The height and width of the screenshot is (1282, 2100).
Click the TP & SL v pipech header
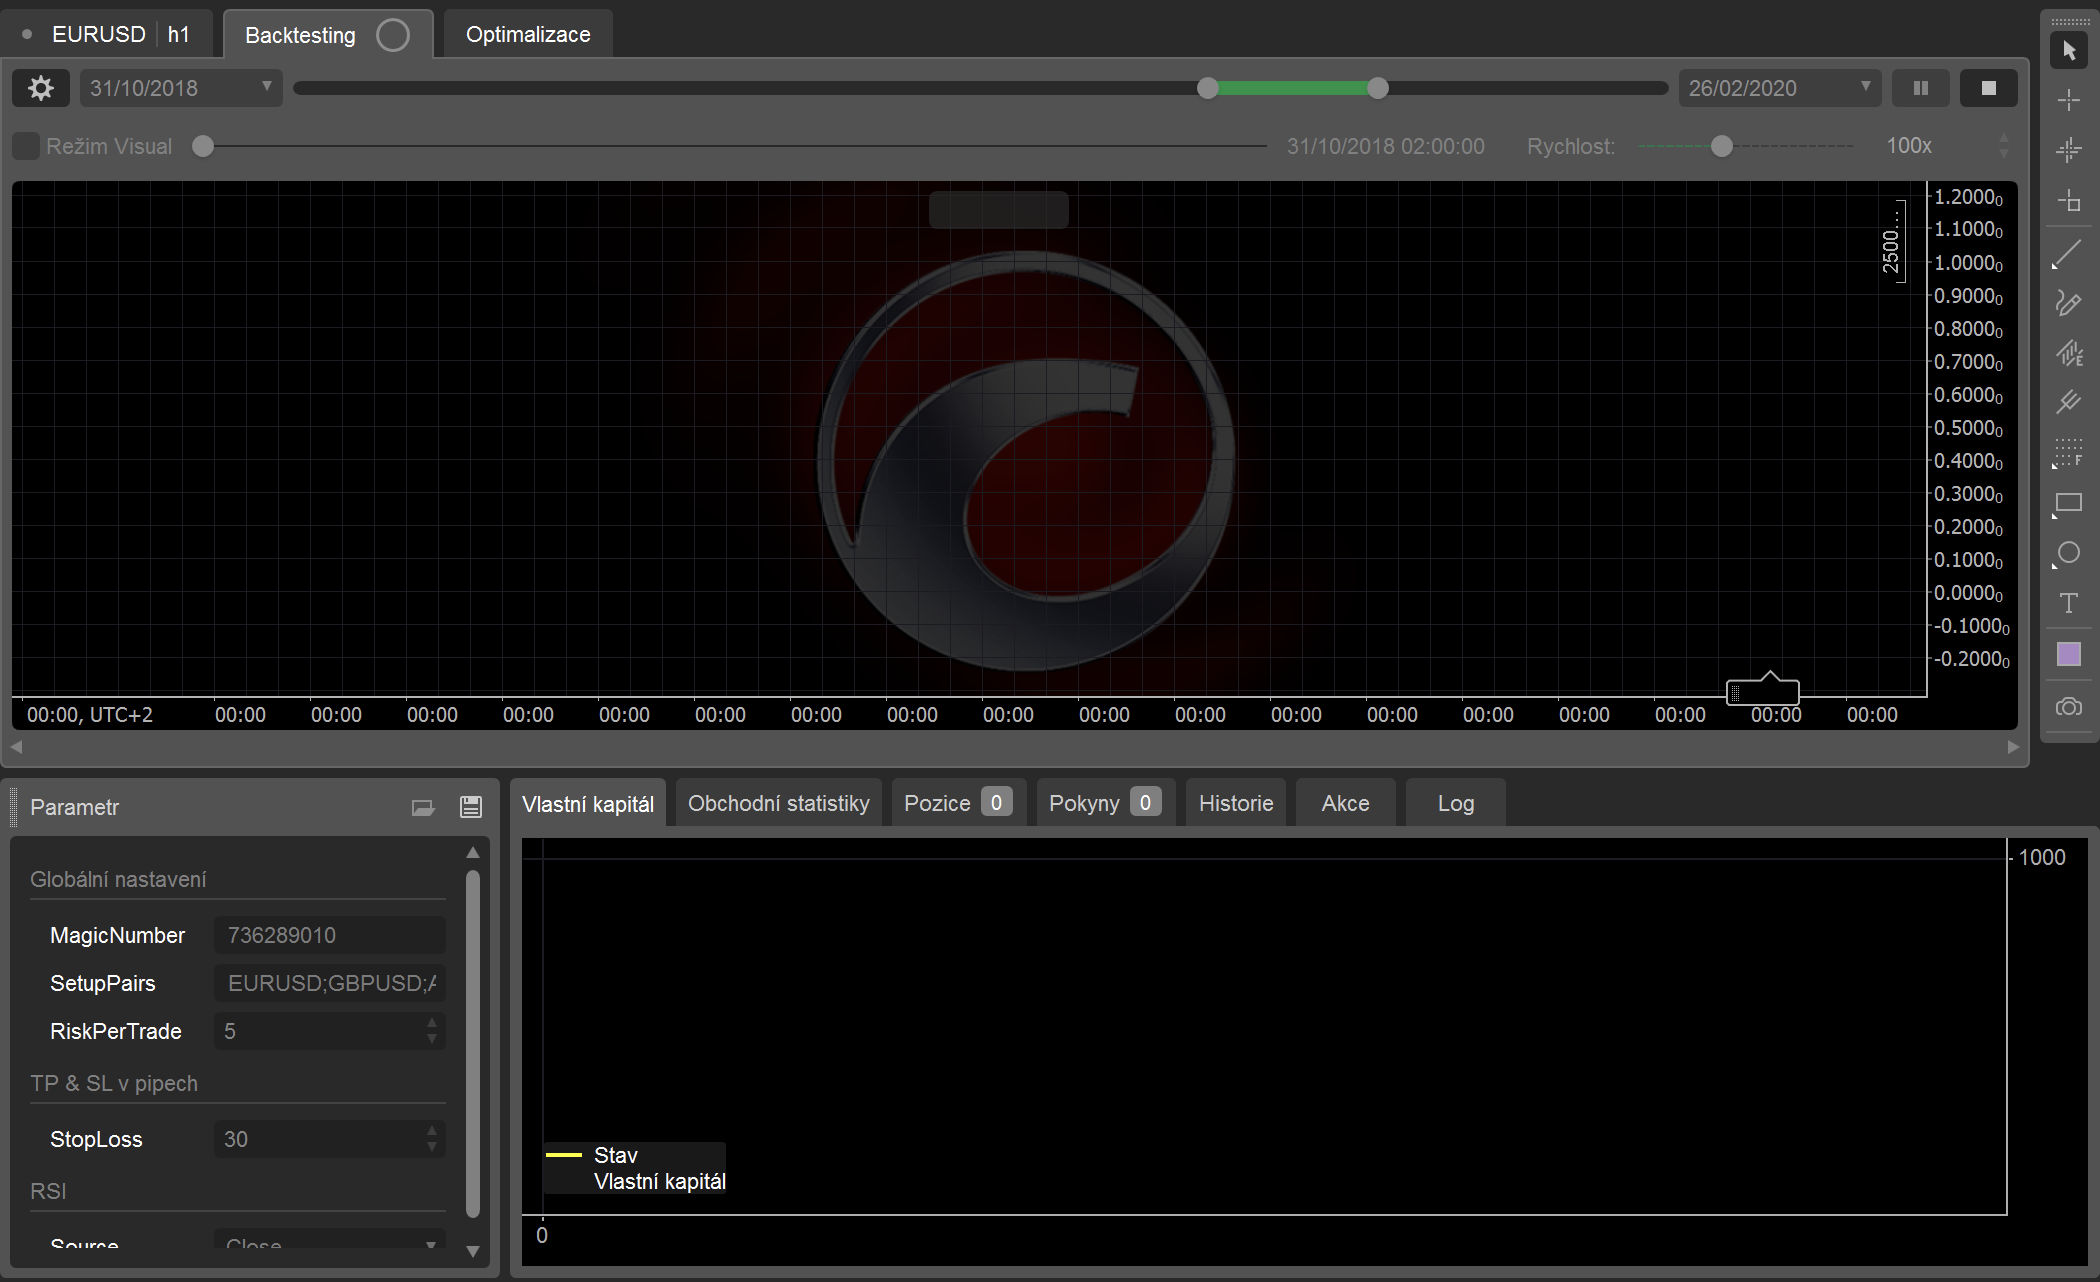coord(114,1083)
